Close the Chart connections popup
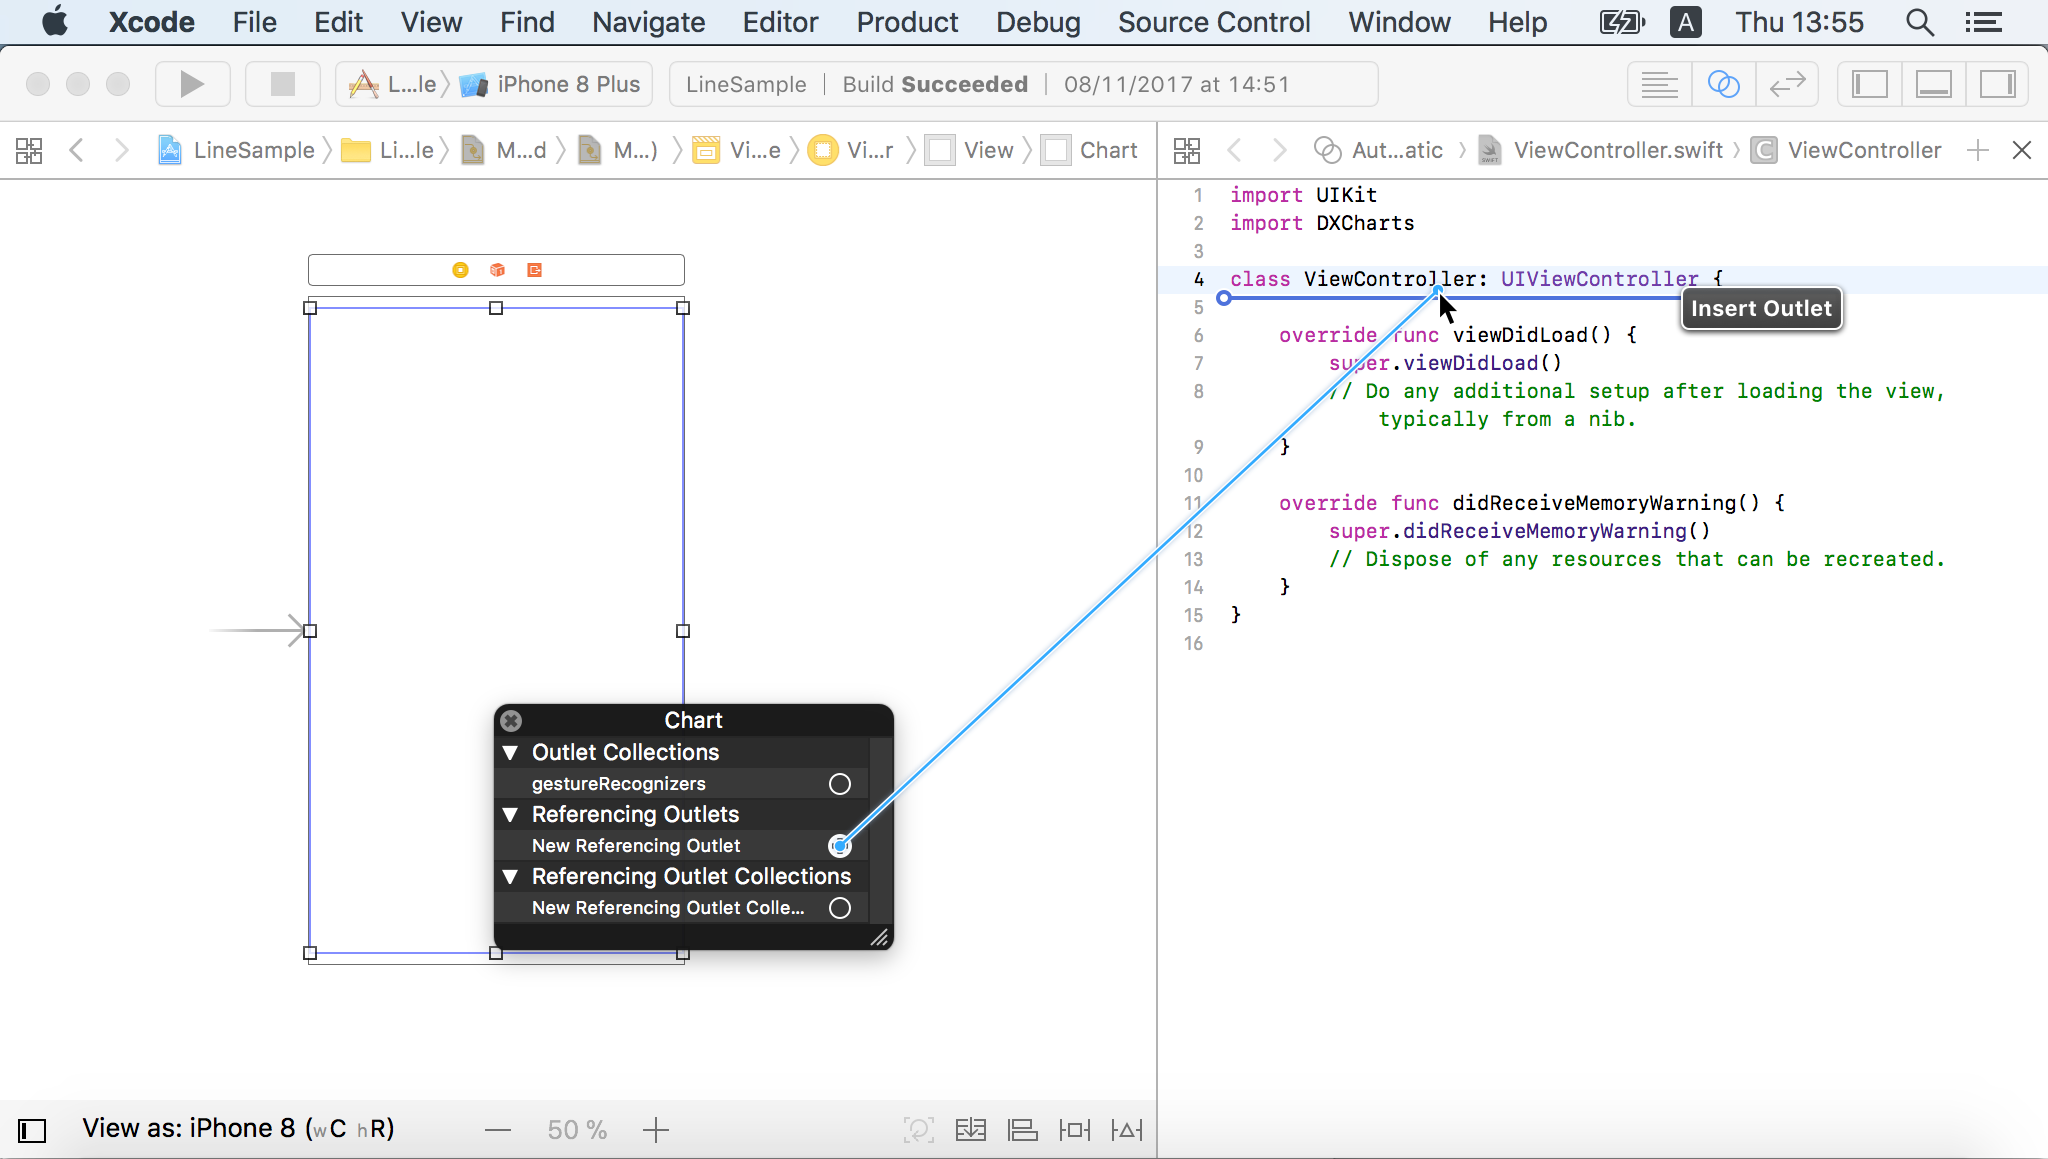 click(511, 720)
